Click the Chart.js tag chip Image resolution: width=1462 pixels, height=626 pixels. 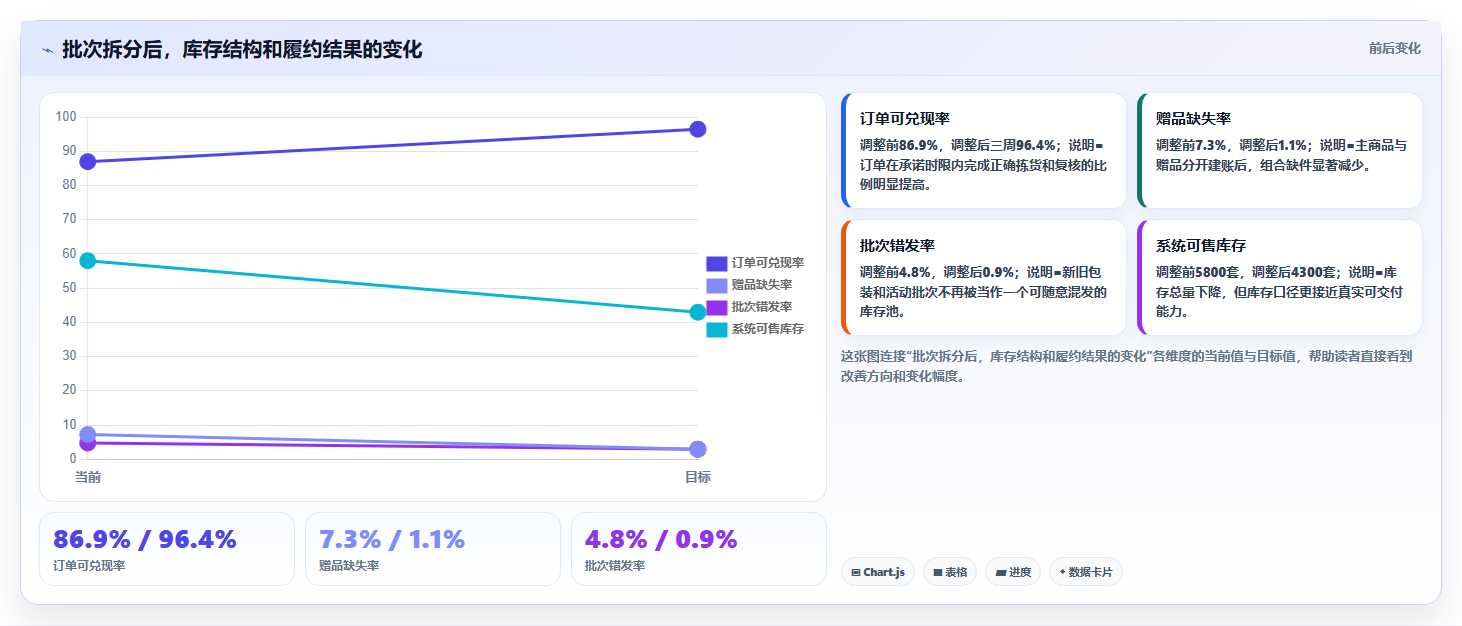878,572
